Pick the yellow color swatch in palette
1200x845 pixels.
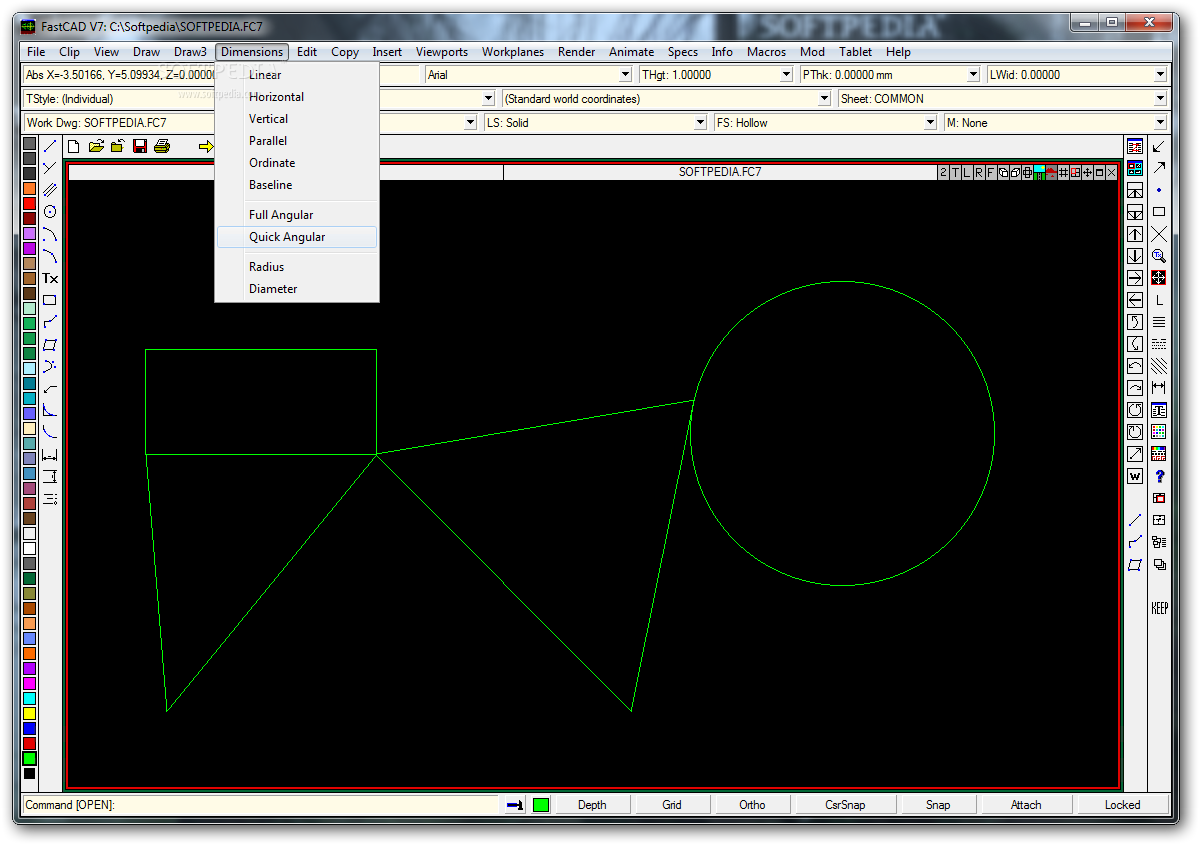point(29,714)
